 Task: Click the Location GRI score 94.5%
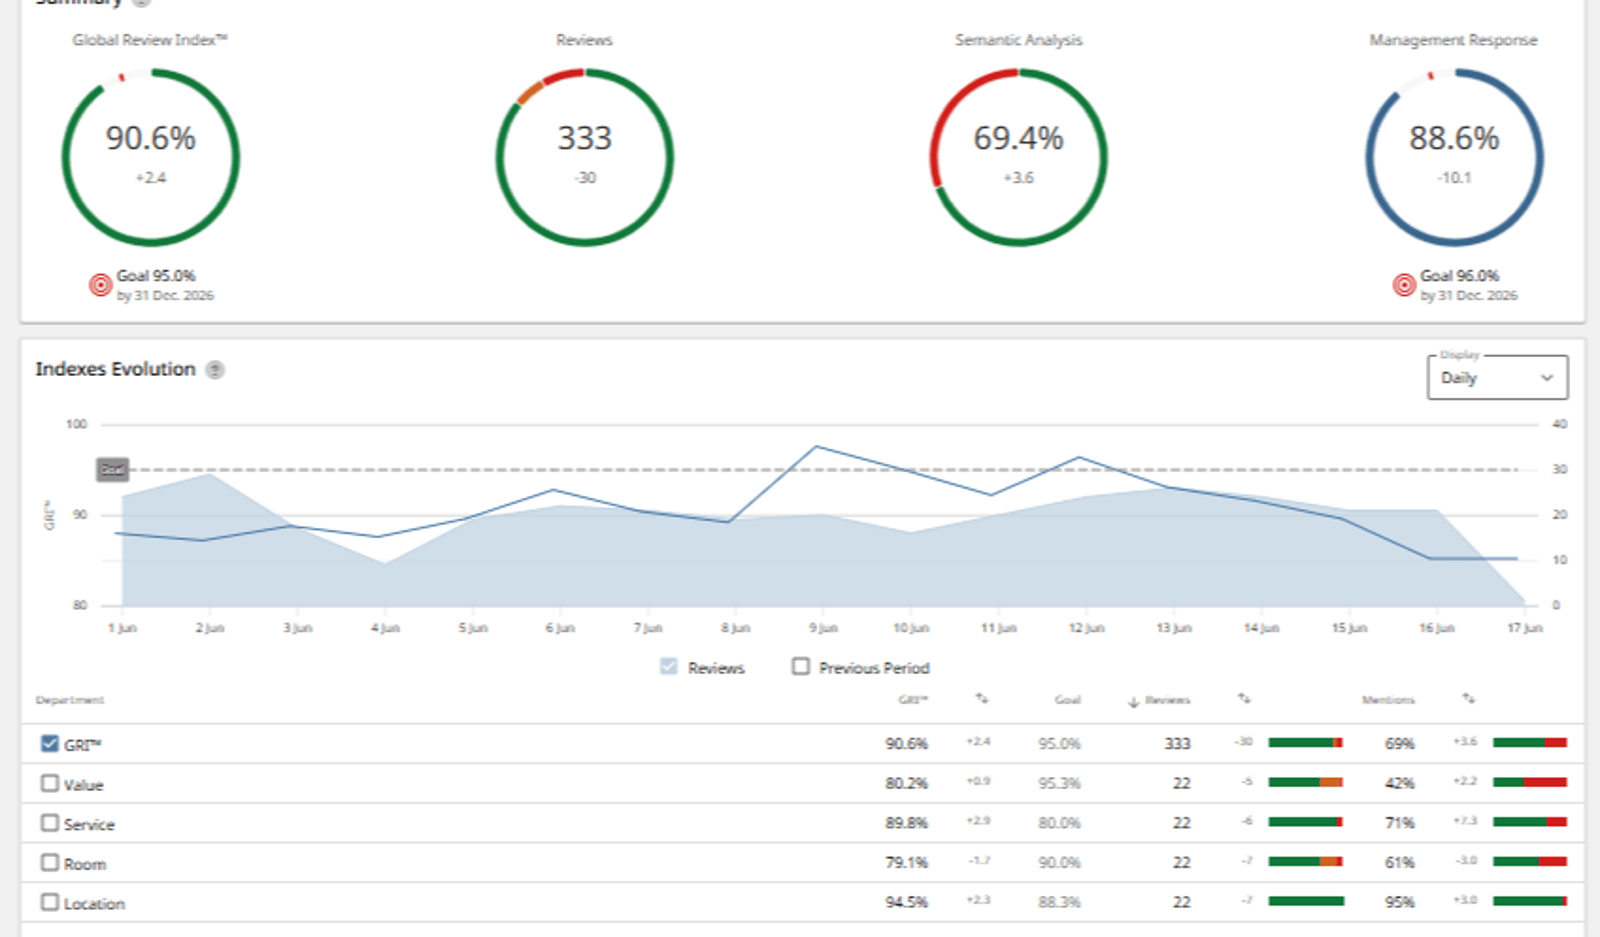pos(907,902)
